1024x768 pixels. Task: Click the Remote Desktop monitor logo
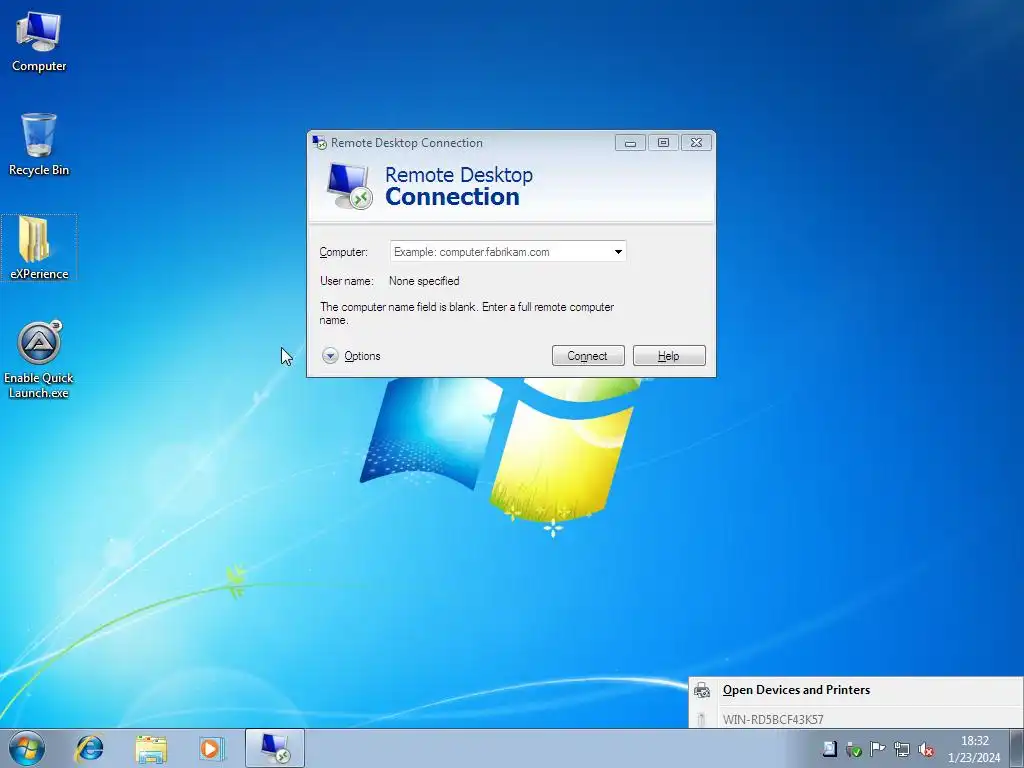(x=349, y=185)
